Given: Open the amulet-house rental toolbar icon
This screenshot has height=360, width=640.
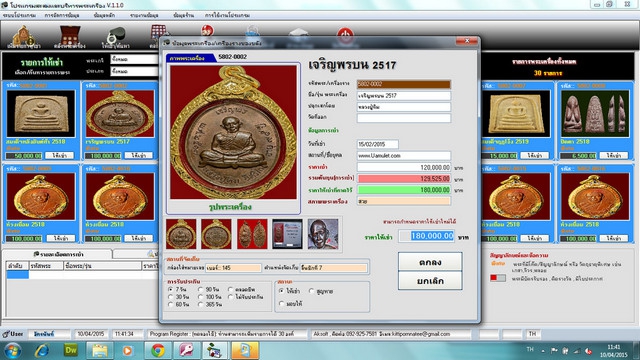Looking at the screenshot, I should point(23,36).
